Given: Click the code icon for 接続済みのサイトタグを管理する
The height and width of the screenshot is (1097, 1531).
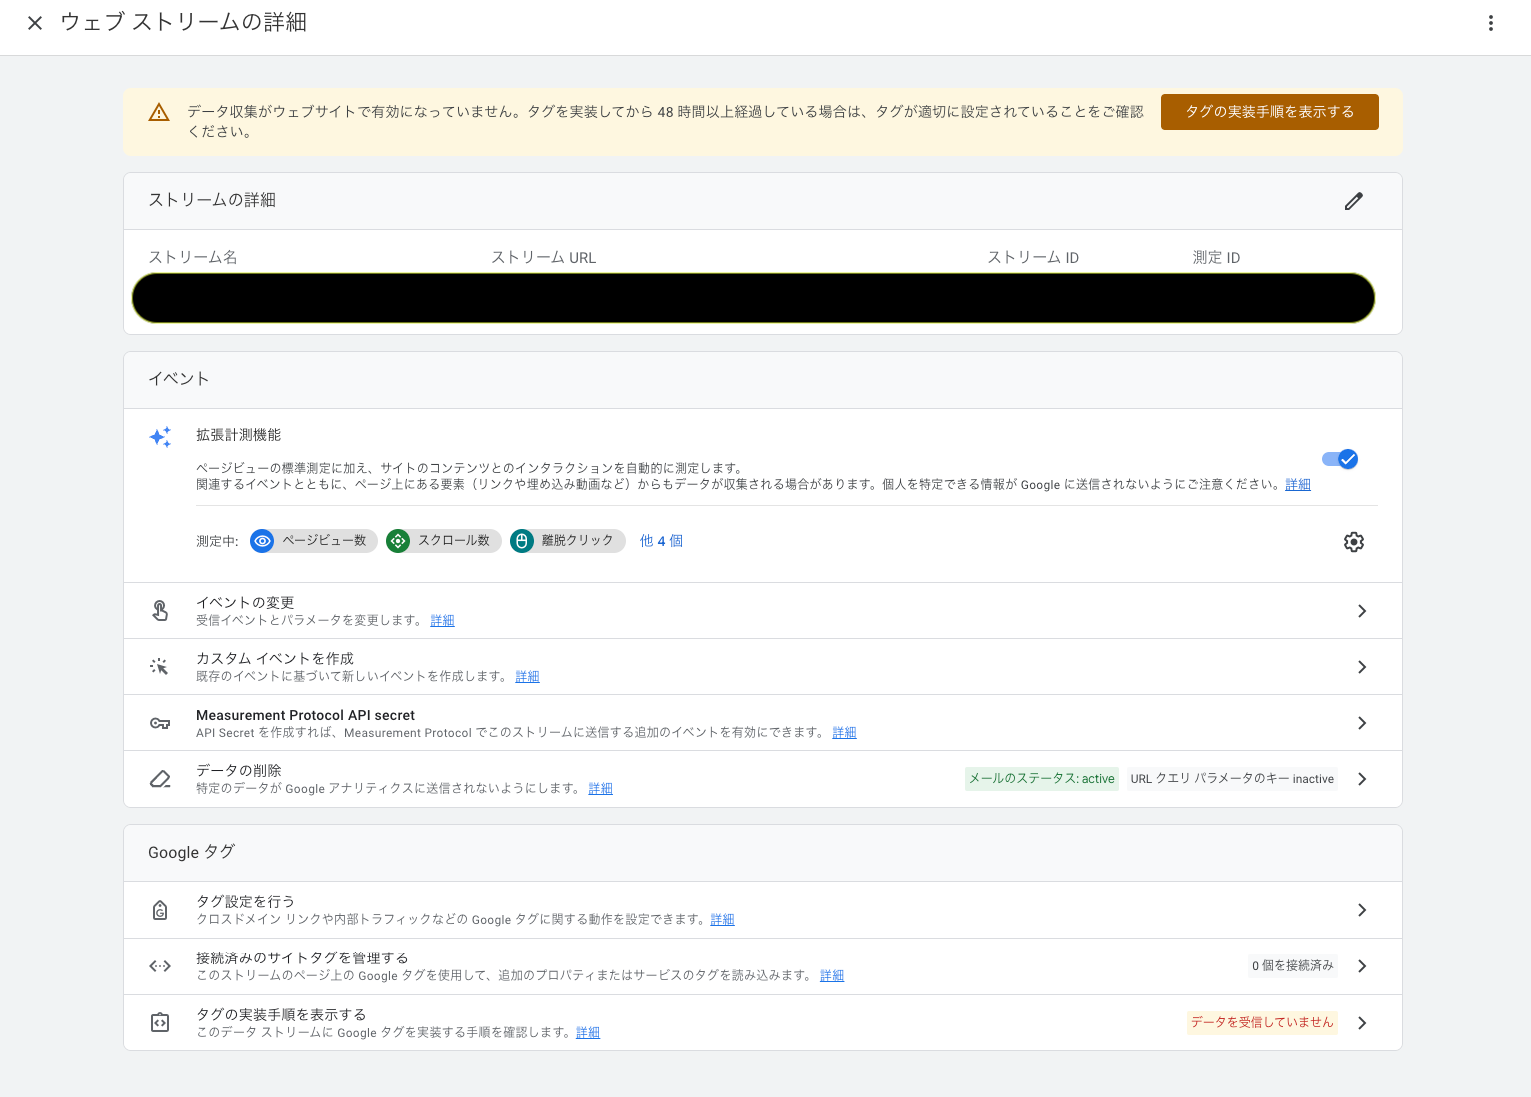Looking at the screenshot, I should click(160, 966).
